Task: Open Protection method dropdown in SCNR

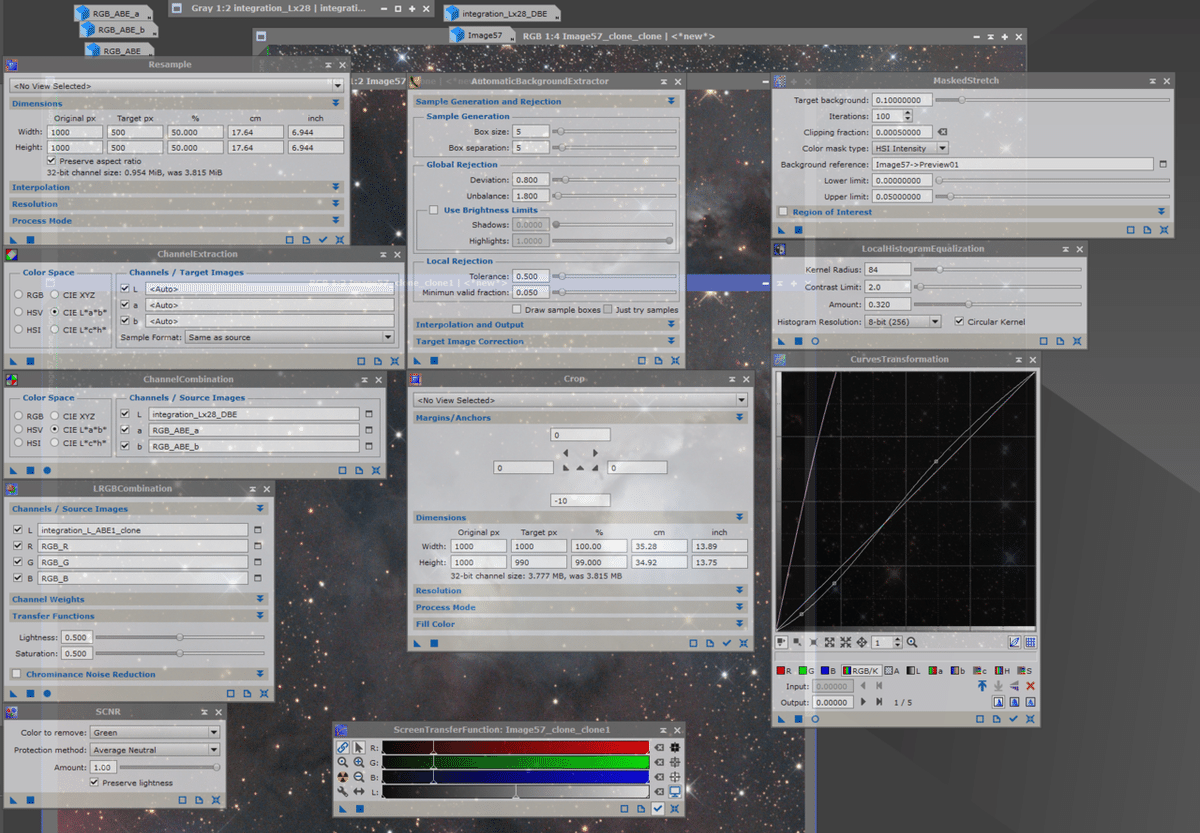Action: pos(154,750)
